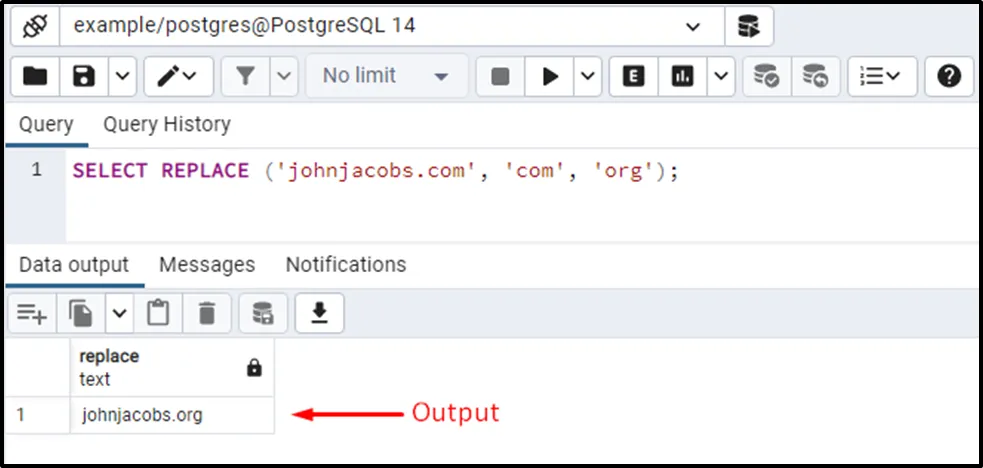The height and width of the screenshot is (468, 983).
Task: Switch to the Notifications tab
Action: point(346,265)
